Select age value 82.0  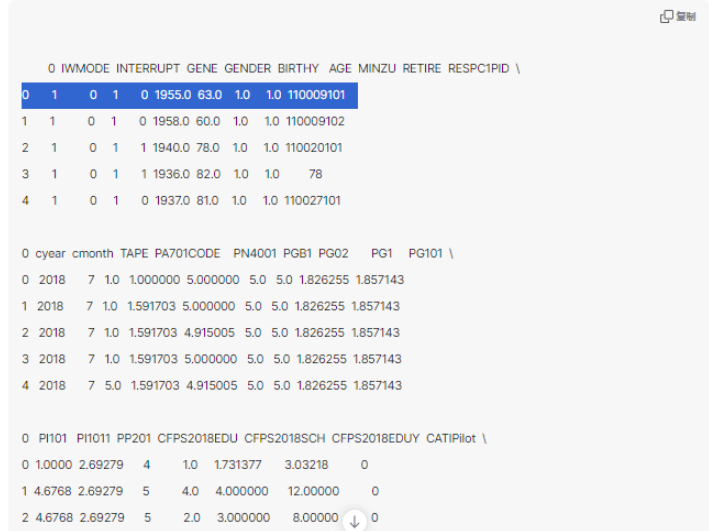208,174
